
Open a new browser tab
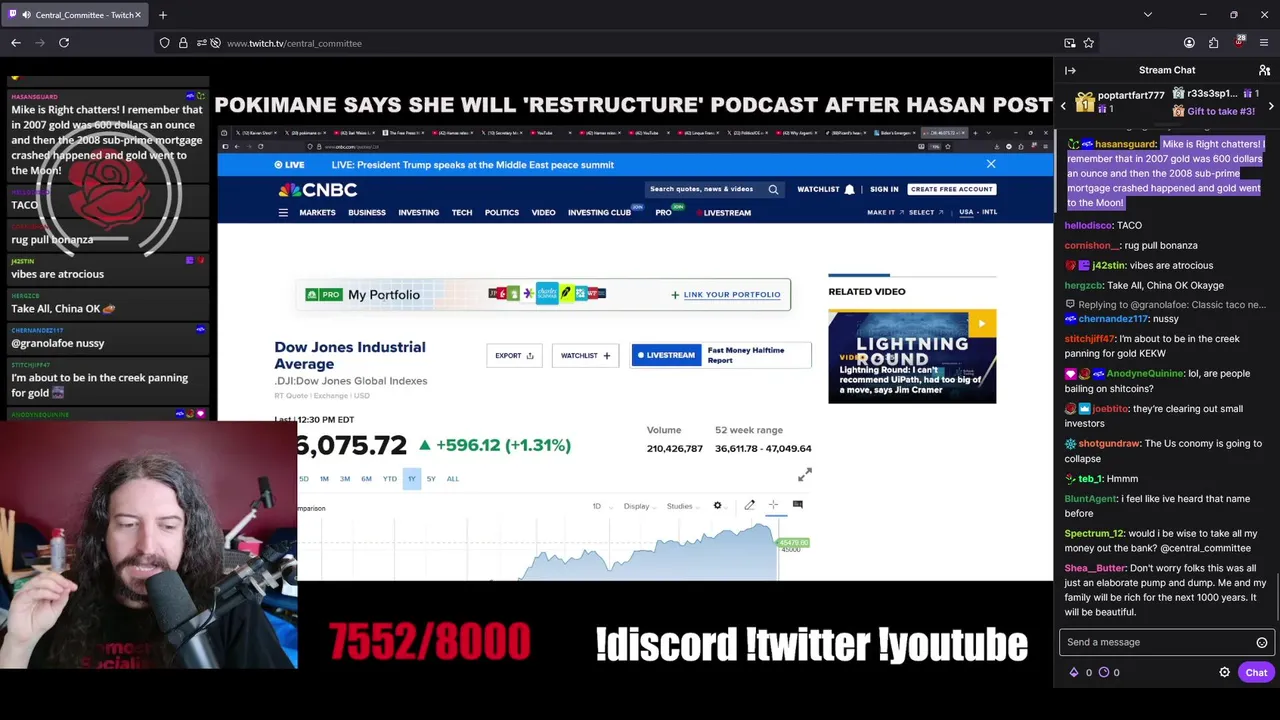(163, 15)
